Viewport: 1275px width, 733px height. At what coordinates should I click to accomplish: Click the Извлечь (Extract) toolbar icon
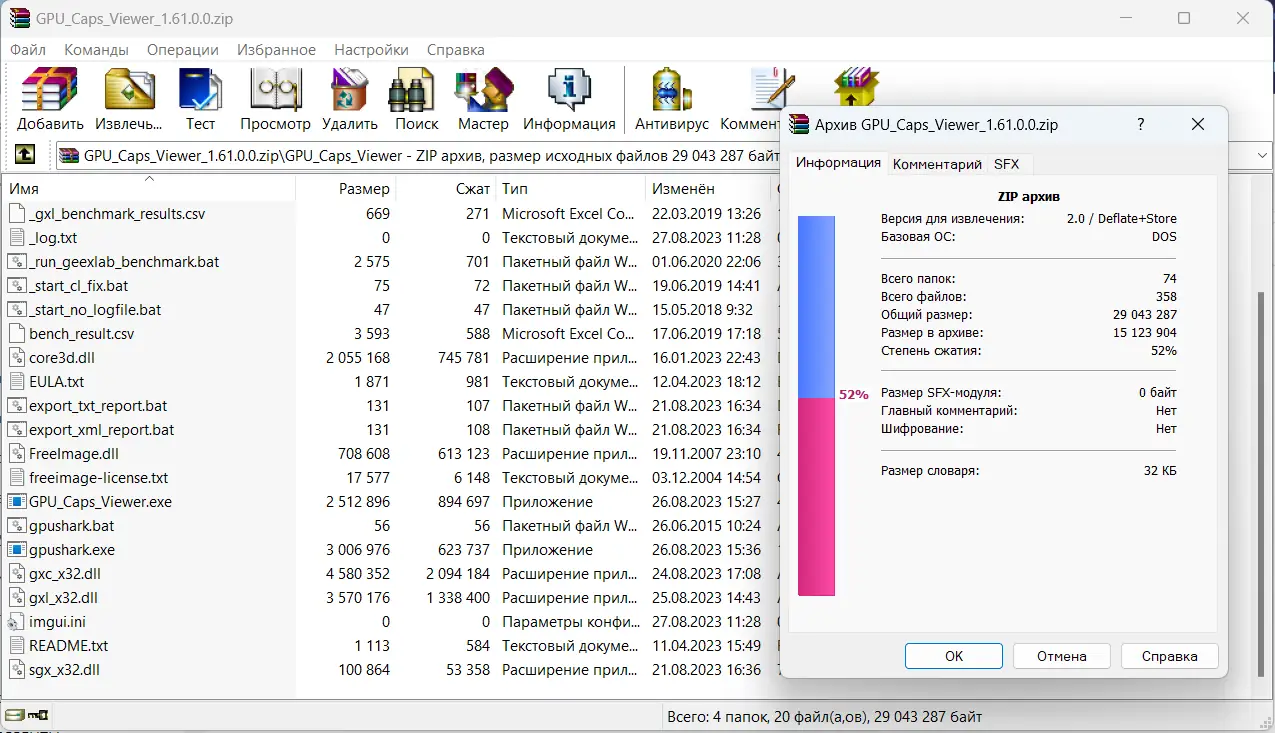129,90
